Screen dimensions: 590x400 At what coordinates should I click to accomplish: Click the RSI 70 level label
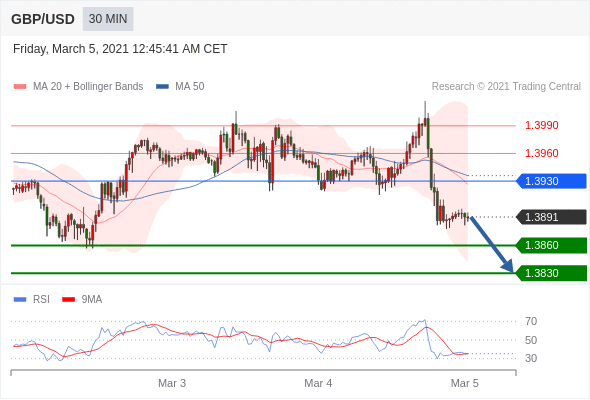click(x=531, y=321)
